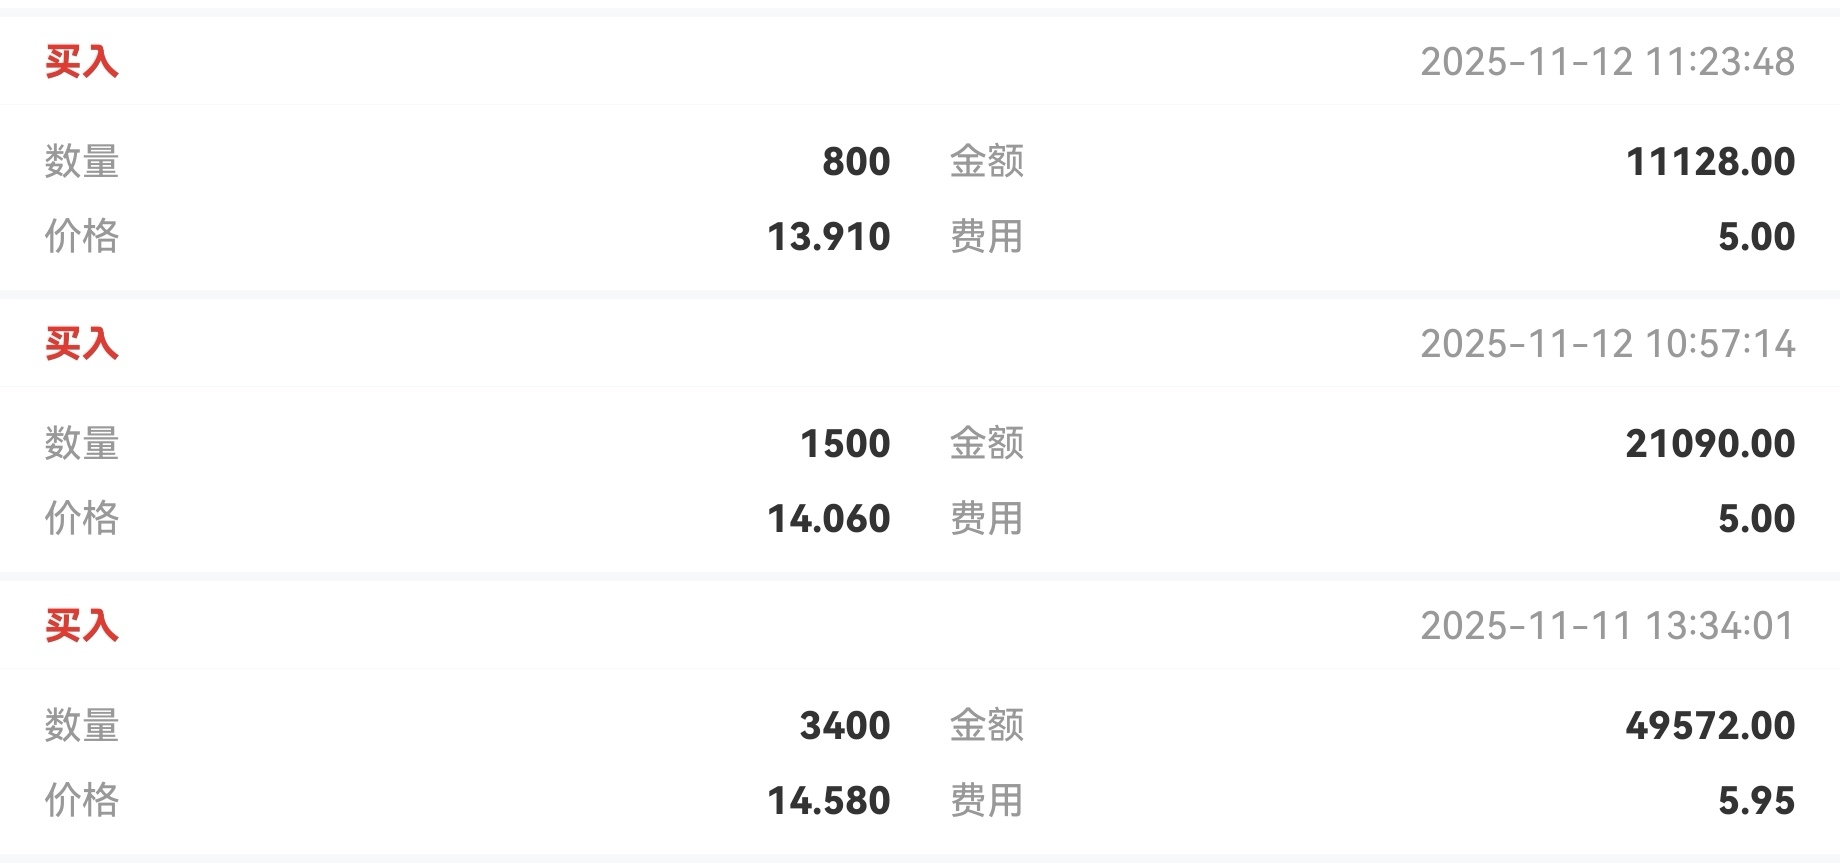Click the amount 11128.00
Viewport: 1840px width, 867px height.
[1710, 162]
